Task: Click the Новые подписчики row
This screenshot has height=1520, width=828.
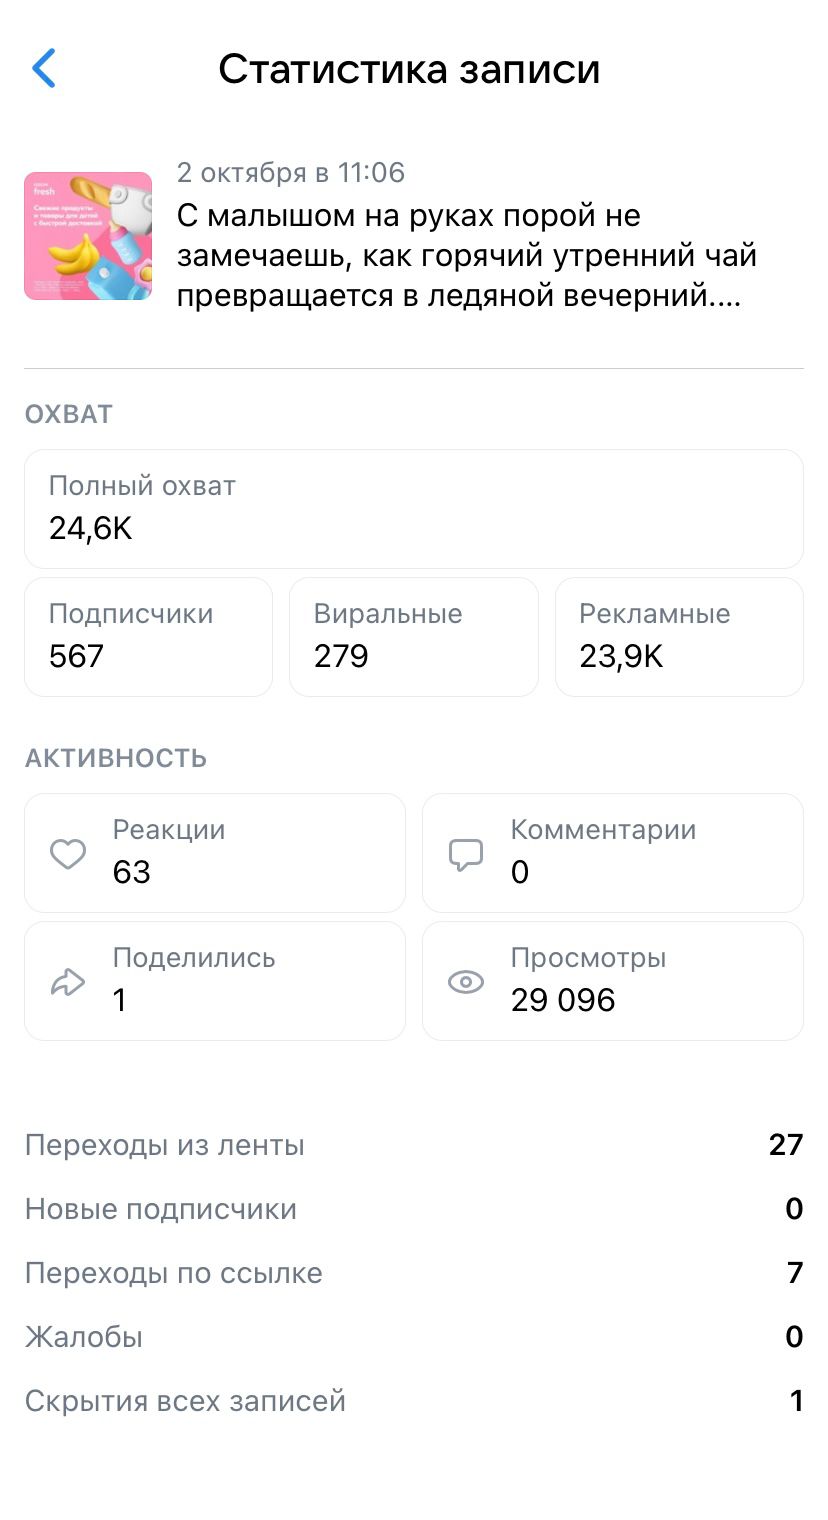Action: tap(413, 1209)
